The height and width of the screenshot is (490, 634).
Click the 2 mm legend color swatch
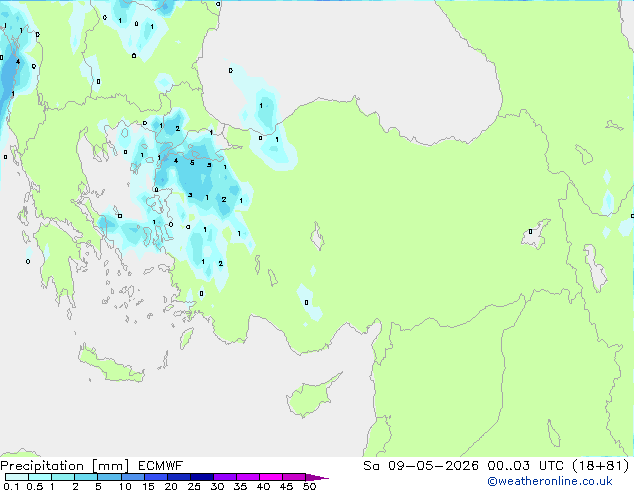86,477
